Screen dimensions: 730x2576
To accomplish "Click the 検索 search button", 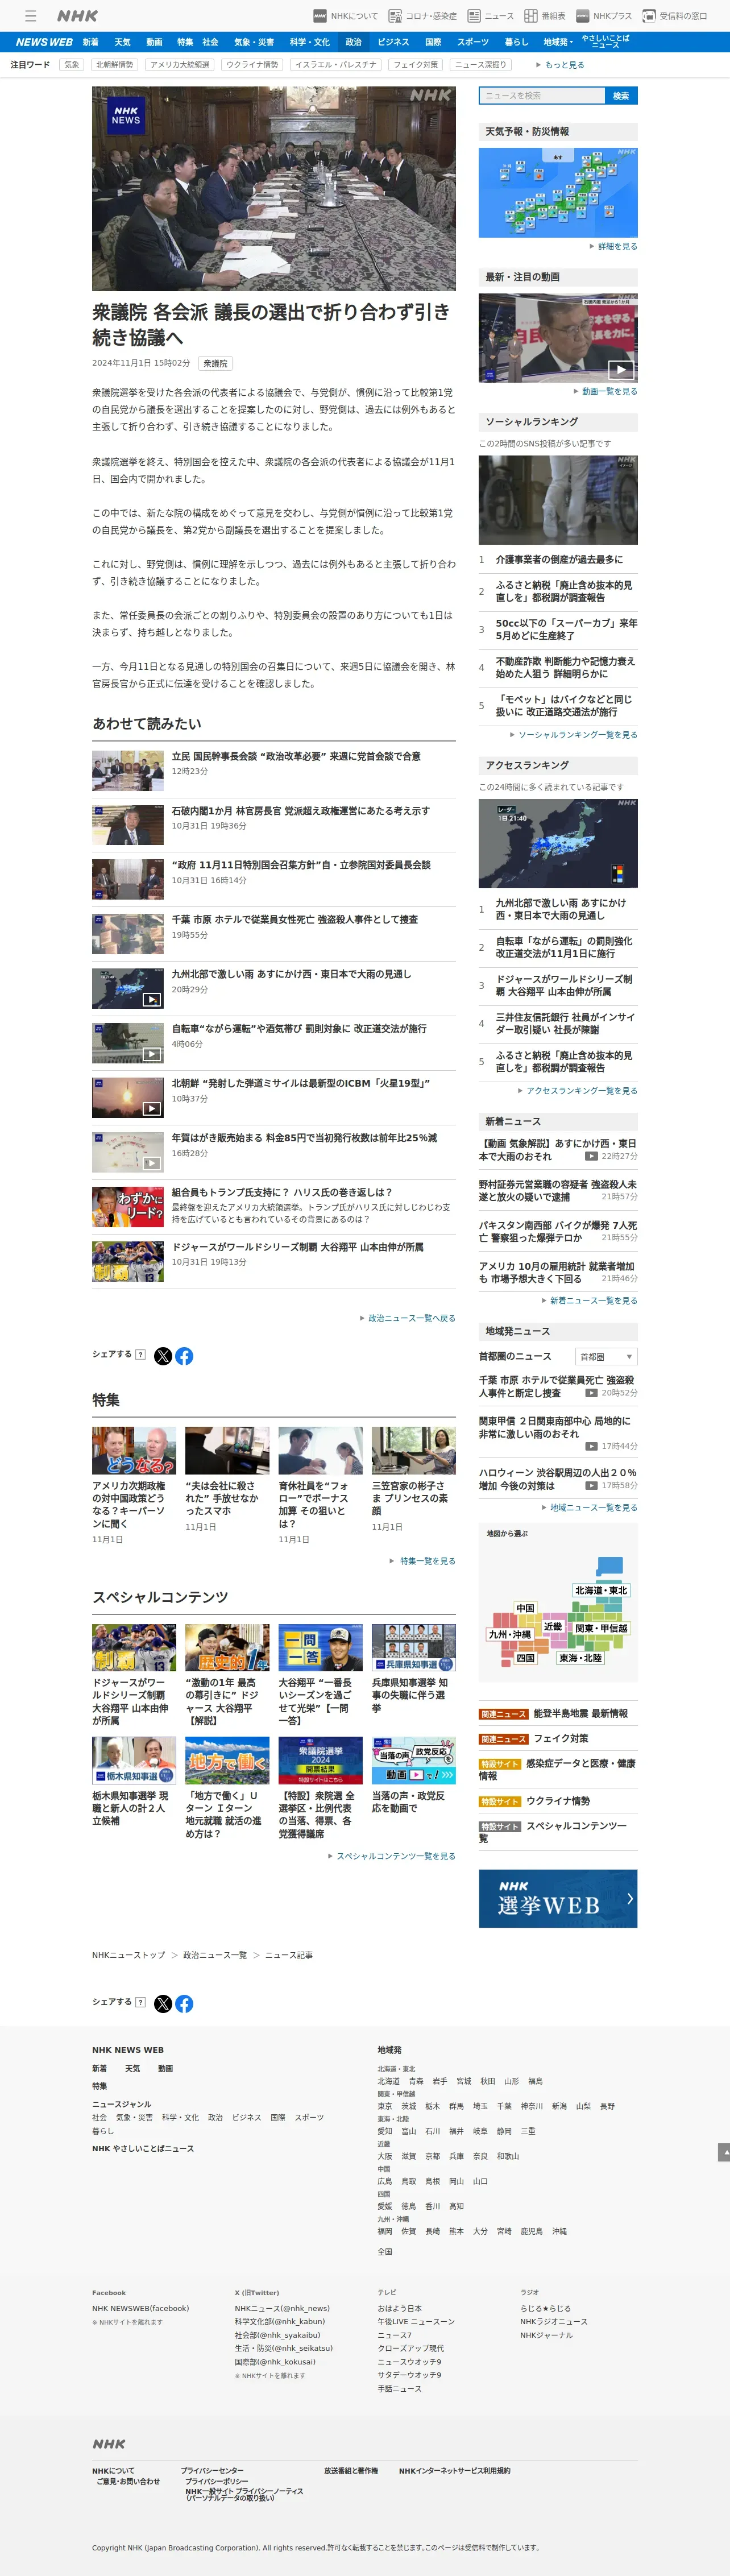I will [x=621, y=96].
